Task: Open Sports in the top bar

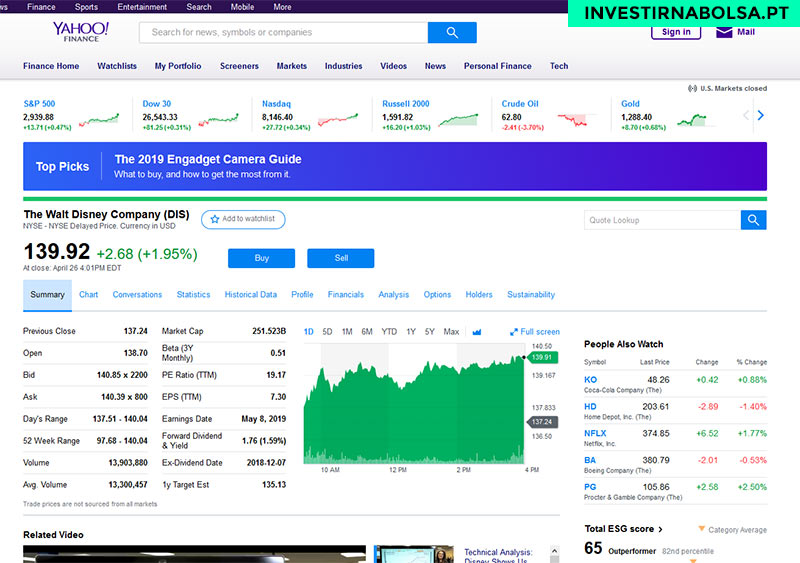Action: [x=86, y=7]
